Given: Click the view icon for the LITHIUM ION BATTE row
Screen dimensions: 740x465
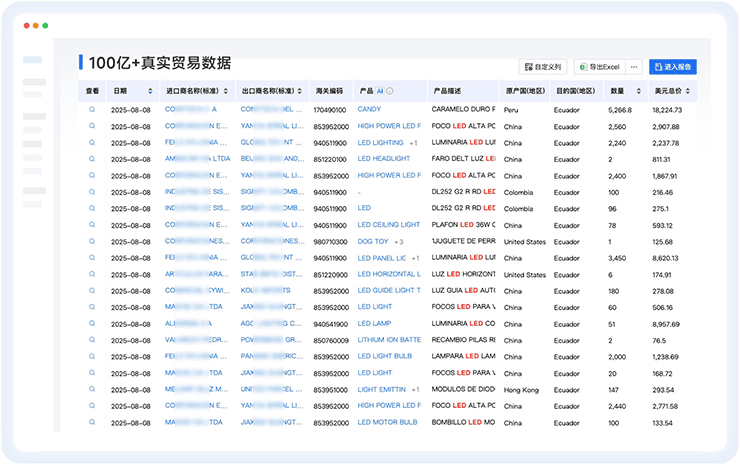Looking at the screenshot, I should click(x=92, y=340).
